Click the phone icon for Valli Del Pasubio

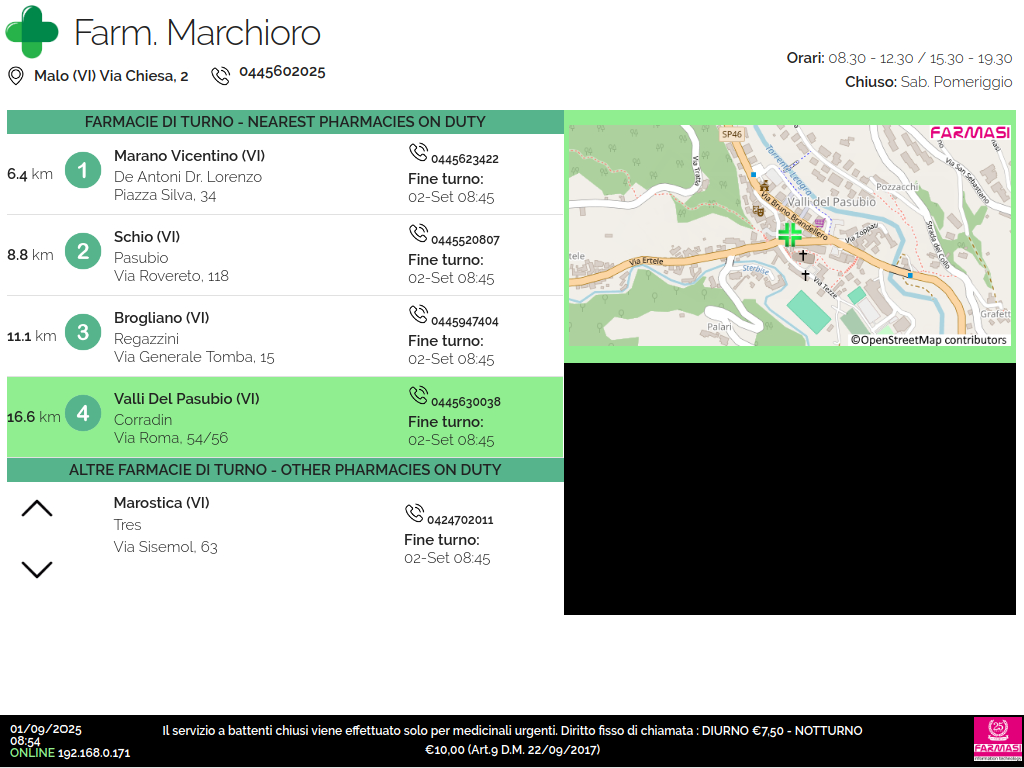click(x=418, y=395)
